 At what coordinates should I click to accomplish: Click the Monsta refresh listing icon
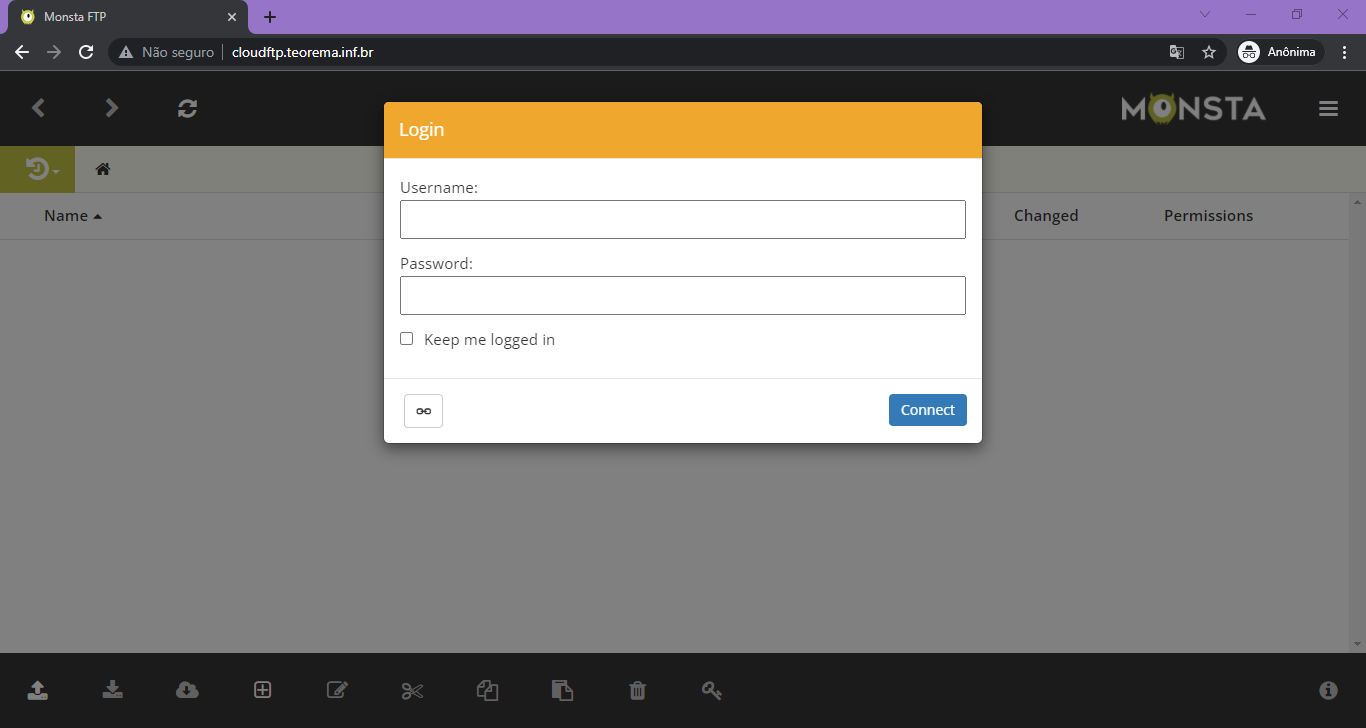[187, 108]
